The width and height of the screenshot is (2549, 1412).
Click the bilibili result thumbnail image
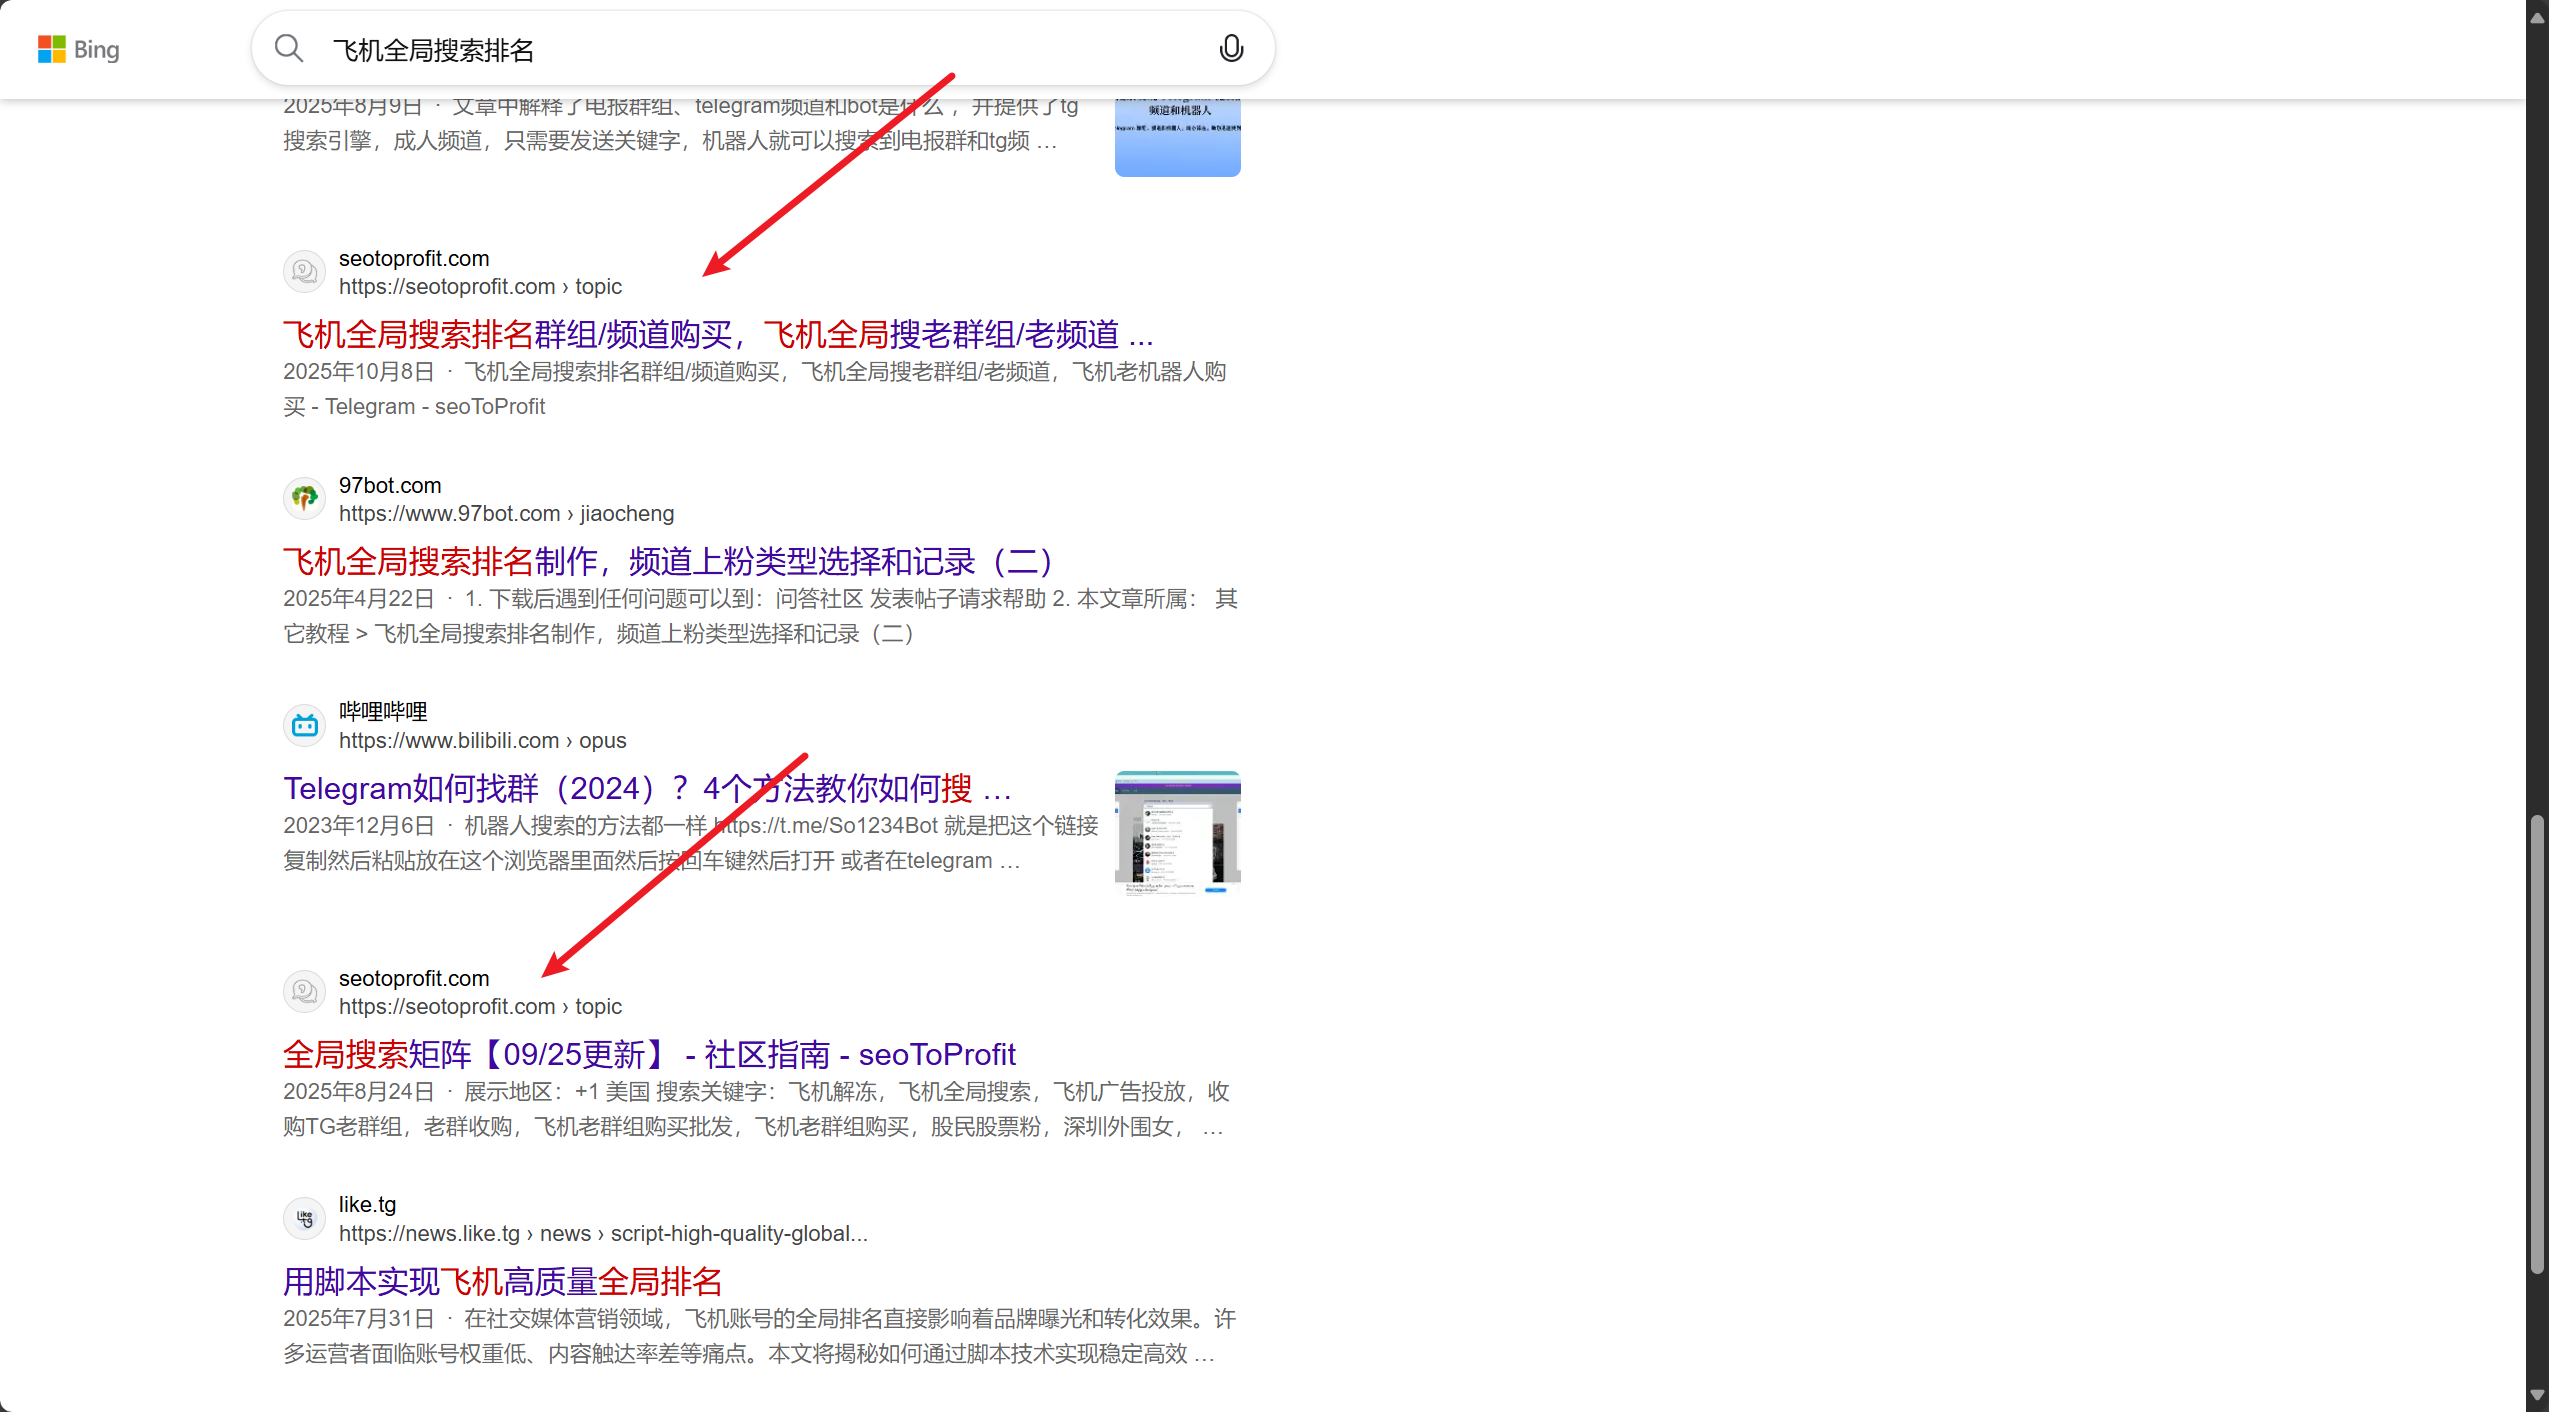[1177, 832]
